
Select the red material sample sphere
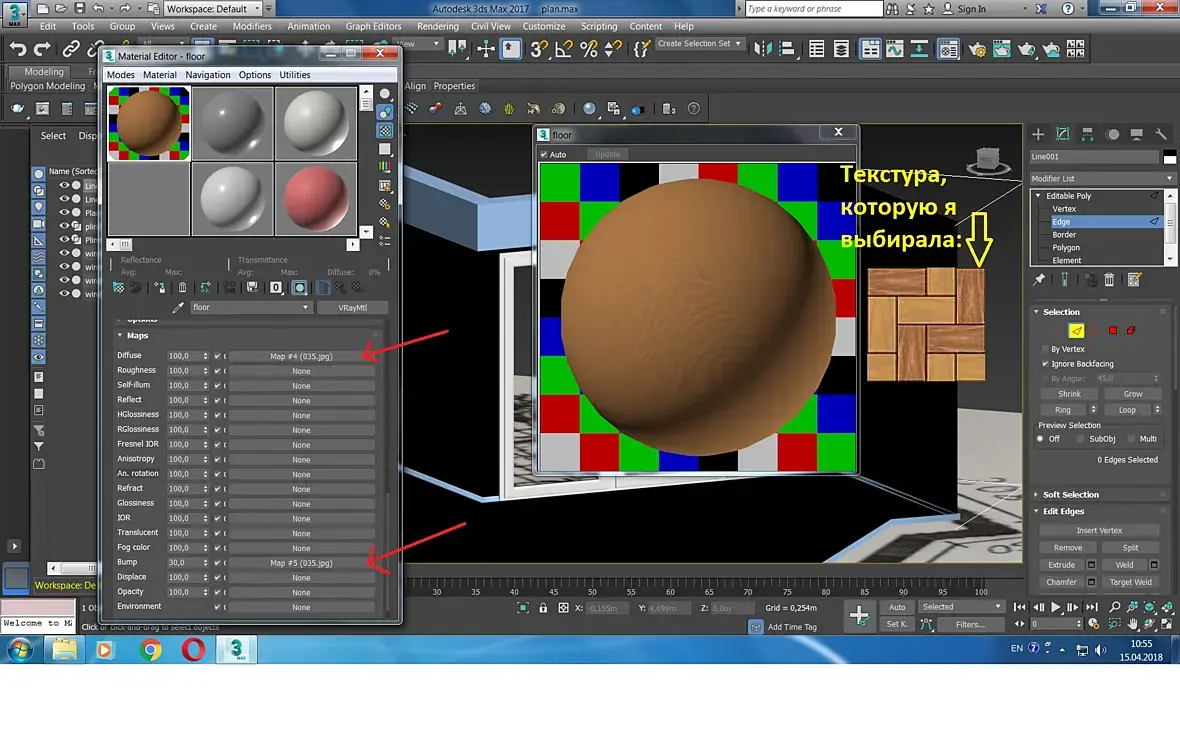point(315,197)
